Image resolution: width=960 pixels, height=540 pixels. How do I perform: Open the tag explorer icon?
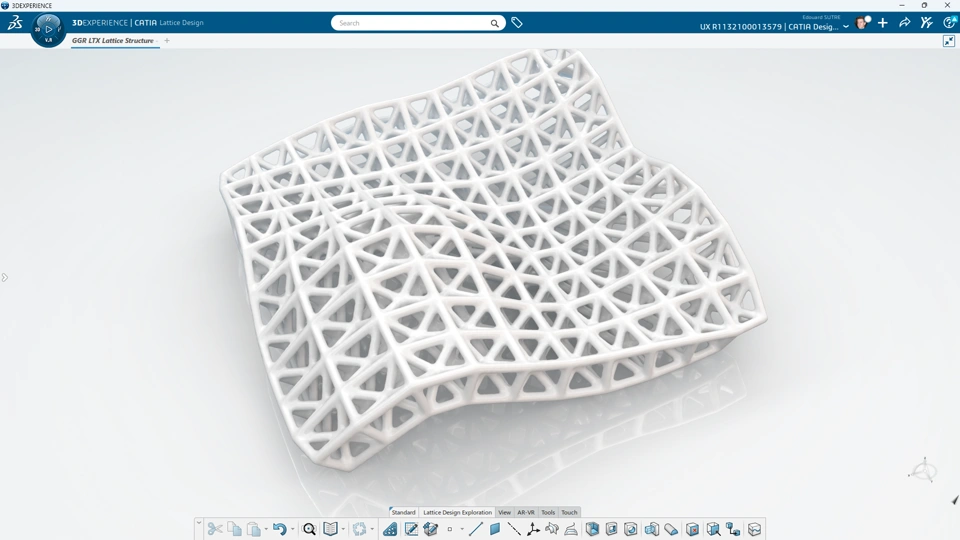517,23
